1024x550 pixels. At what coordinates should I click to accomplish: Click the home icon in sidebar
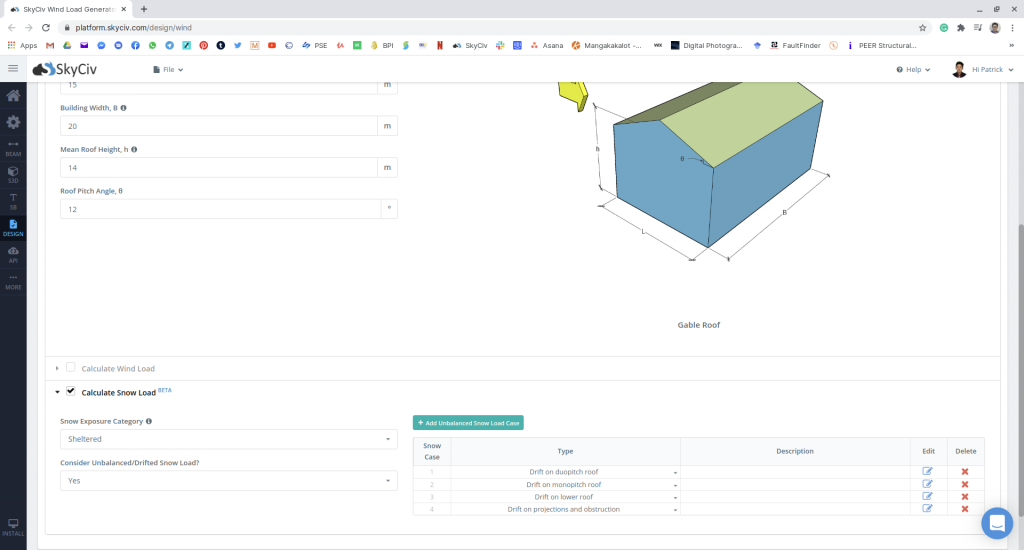click(13, 96)
